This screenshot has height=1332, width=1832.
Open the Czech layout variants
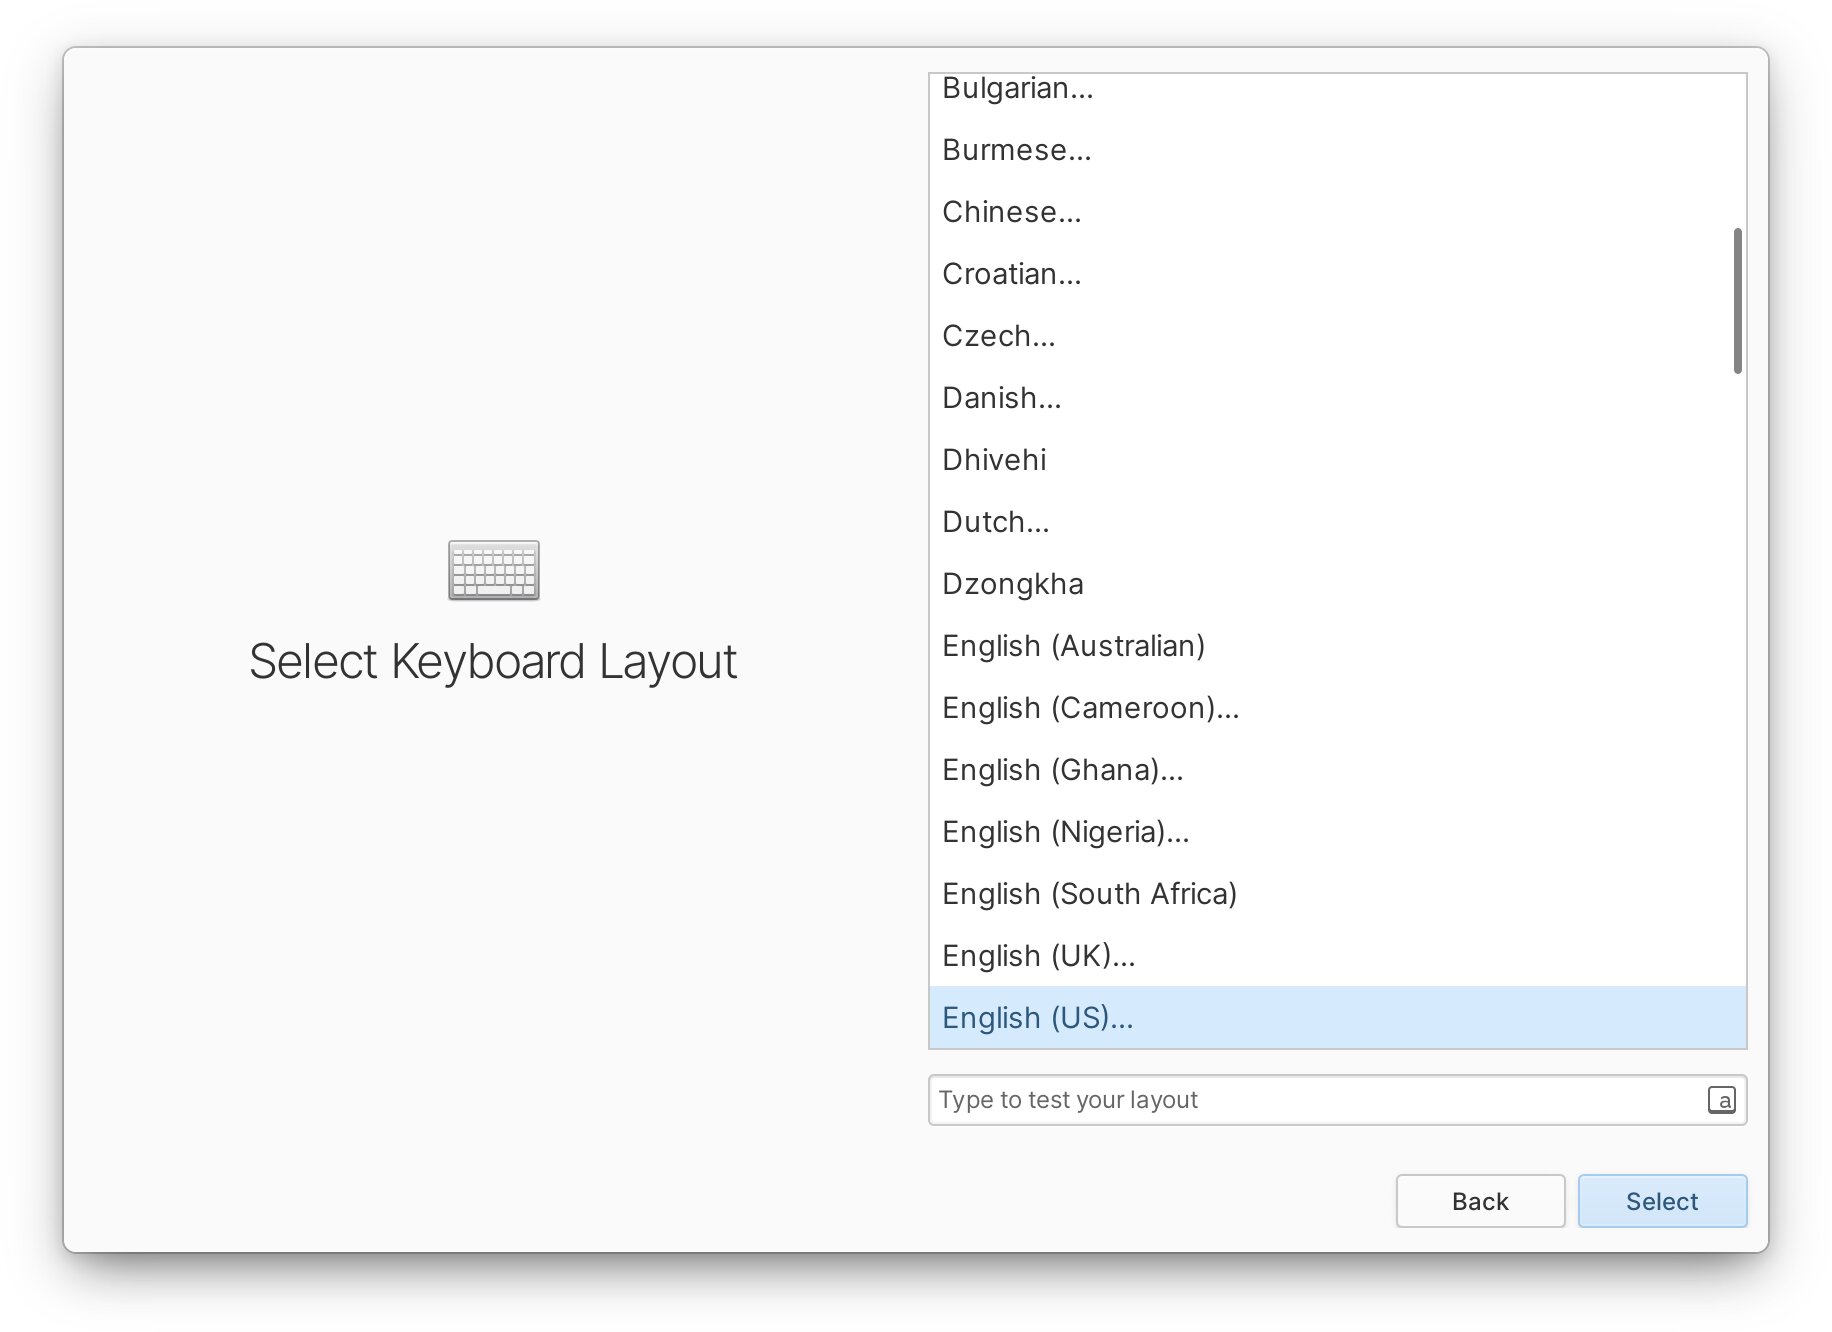[998, 336]
